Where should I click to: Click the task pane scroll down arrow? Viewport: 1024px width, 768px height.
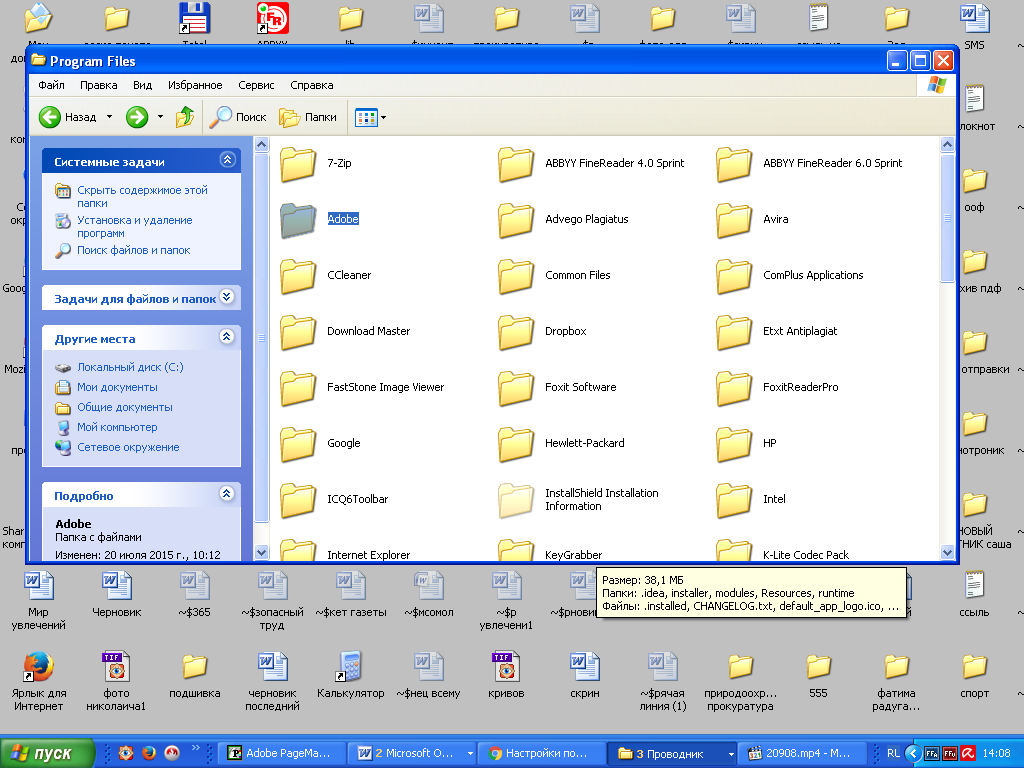261,552
